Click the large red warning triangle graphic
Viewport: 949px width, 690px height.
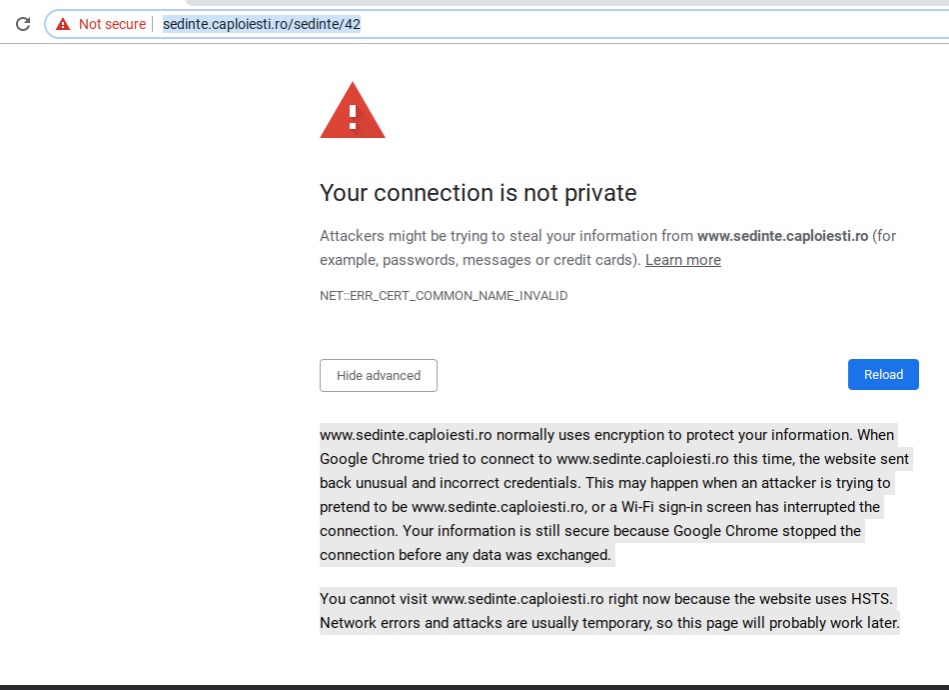[352, 110]
